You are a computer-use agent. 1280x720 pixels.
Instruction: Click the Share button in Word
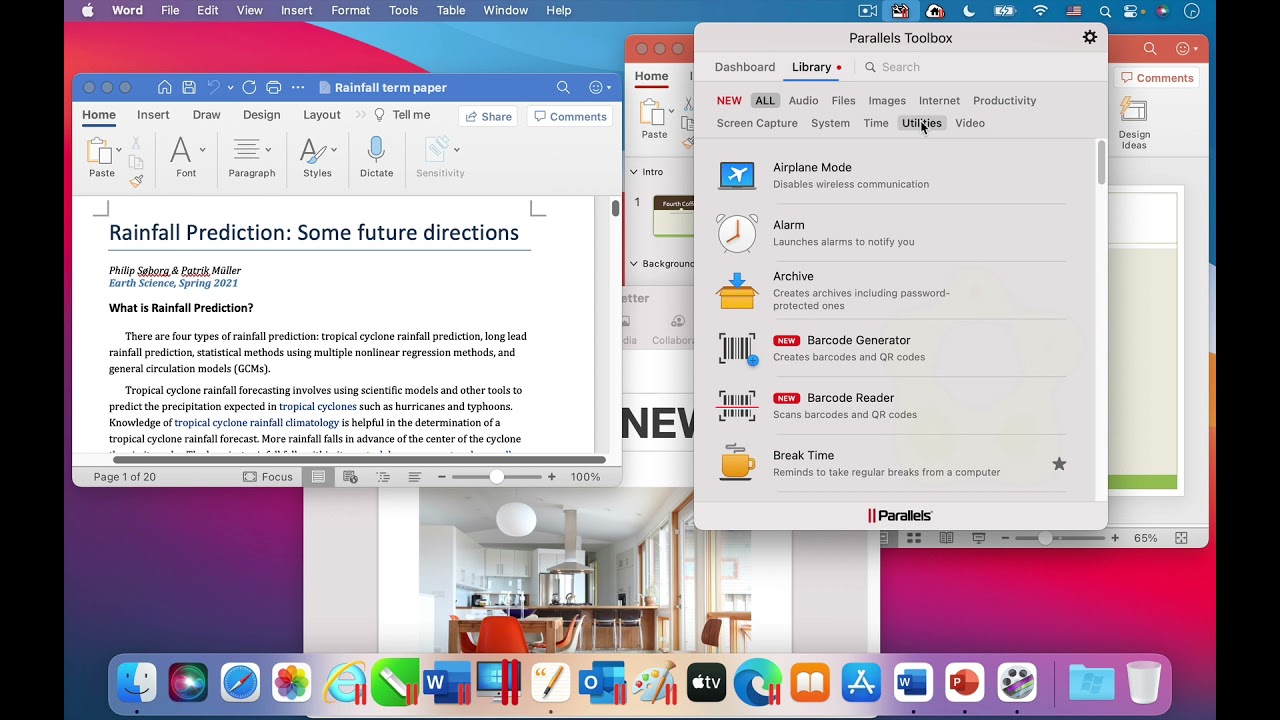(x=487, y=116)
